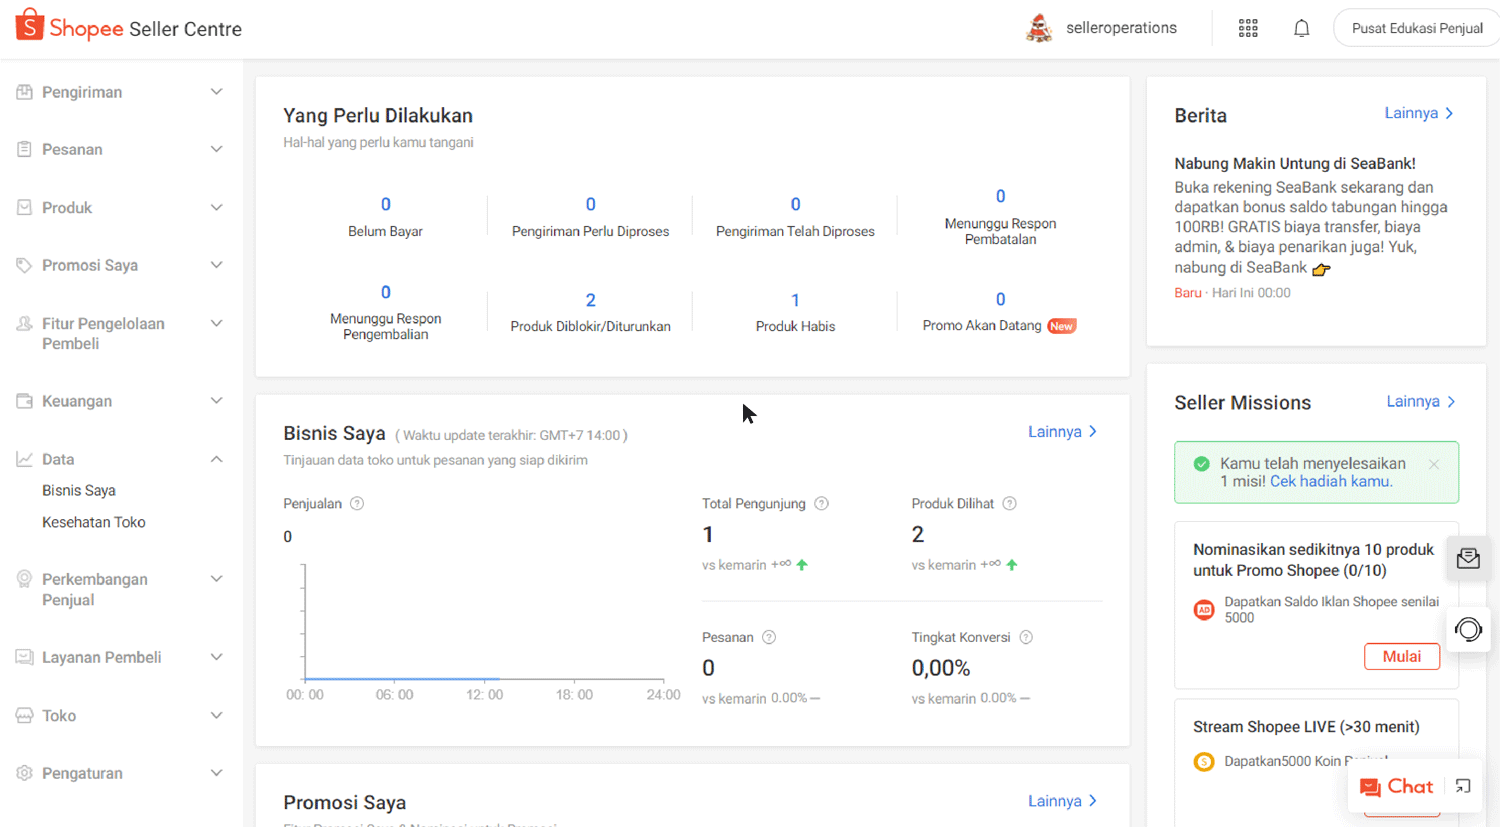
Task: Click the Penjualan help question icon
Action: pos(357,504)
